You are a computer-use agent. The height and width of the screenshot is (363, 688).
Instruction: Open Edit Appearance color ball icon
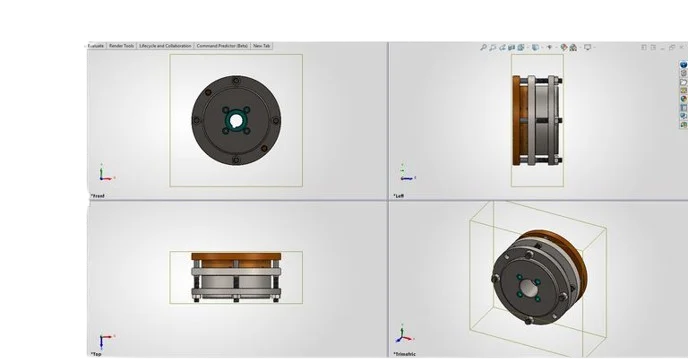tap(564, 47)
